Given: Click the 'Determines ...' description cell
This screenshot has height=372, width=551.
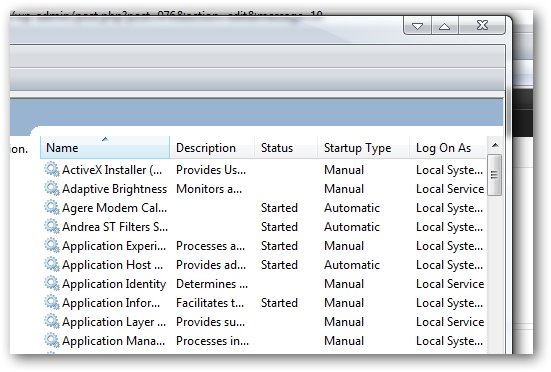Looking at the screenshot, I should pos(212,284).
